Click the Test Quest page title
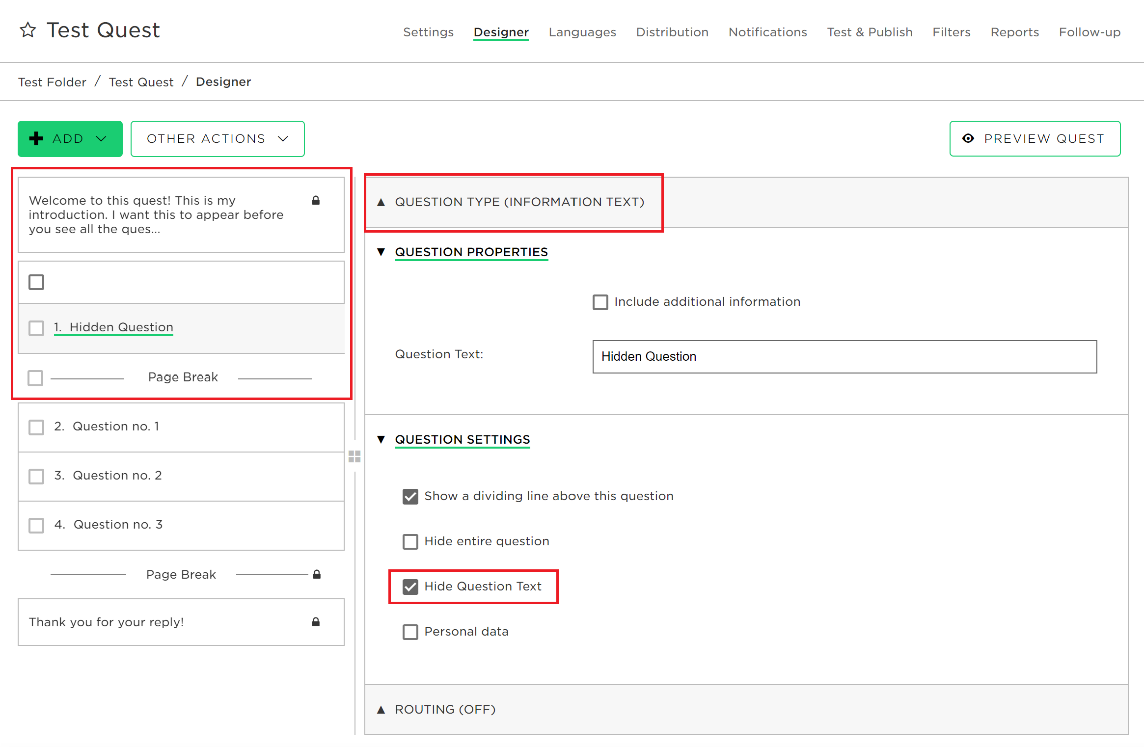1144x747 pixels. 103,30
